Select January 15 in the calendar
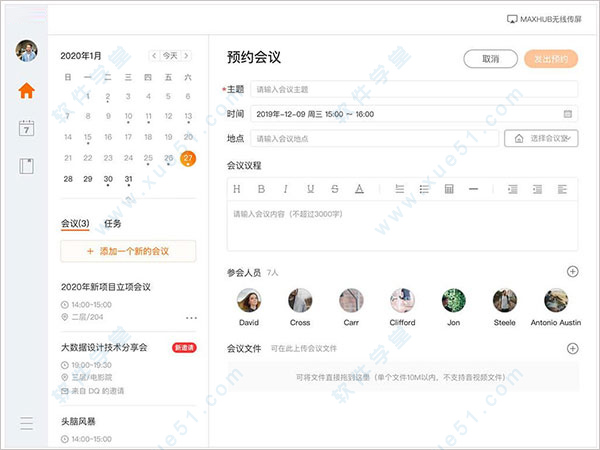Image resolution: width=600 pixels, height=450 pixels. pos(88,137)
